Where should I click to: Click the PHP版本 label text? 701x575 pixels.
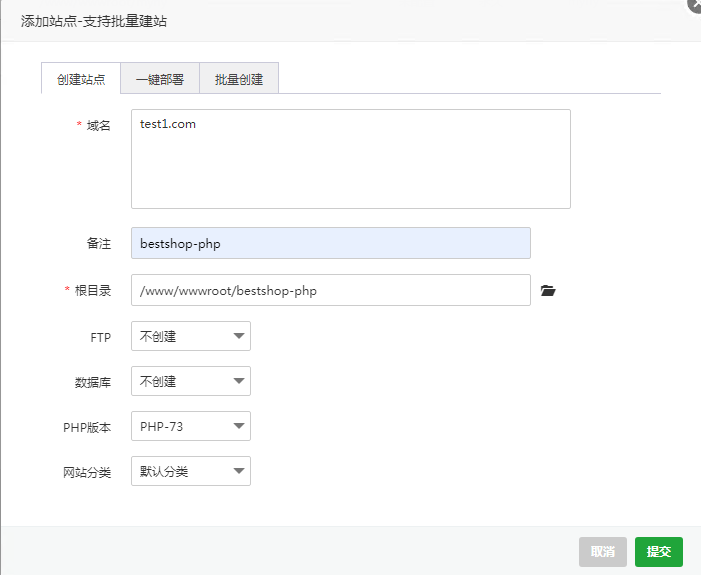87,427
